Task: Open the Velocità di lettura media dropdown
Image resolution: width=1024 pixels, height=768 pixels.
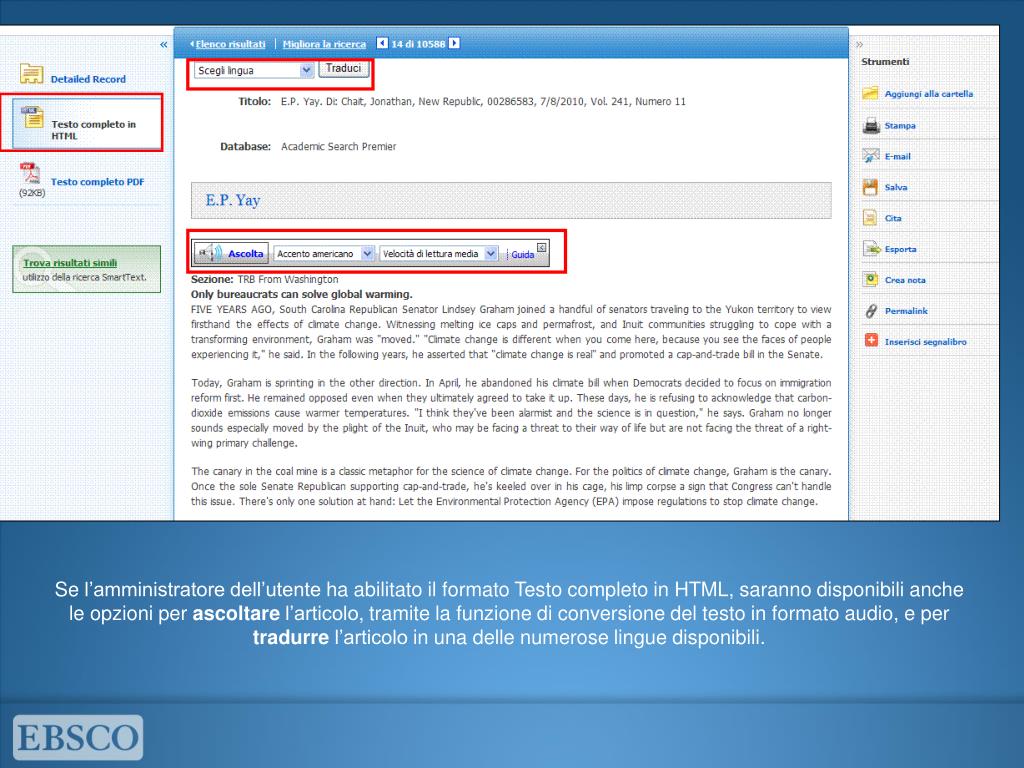Action: coord(438,253)
